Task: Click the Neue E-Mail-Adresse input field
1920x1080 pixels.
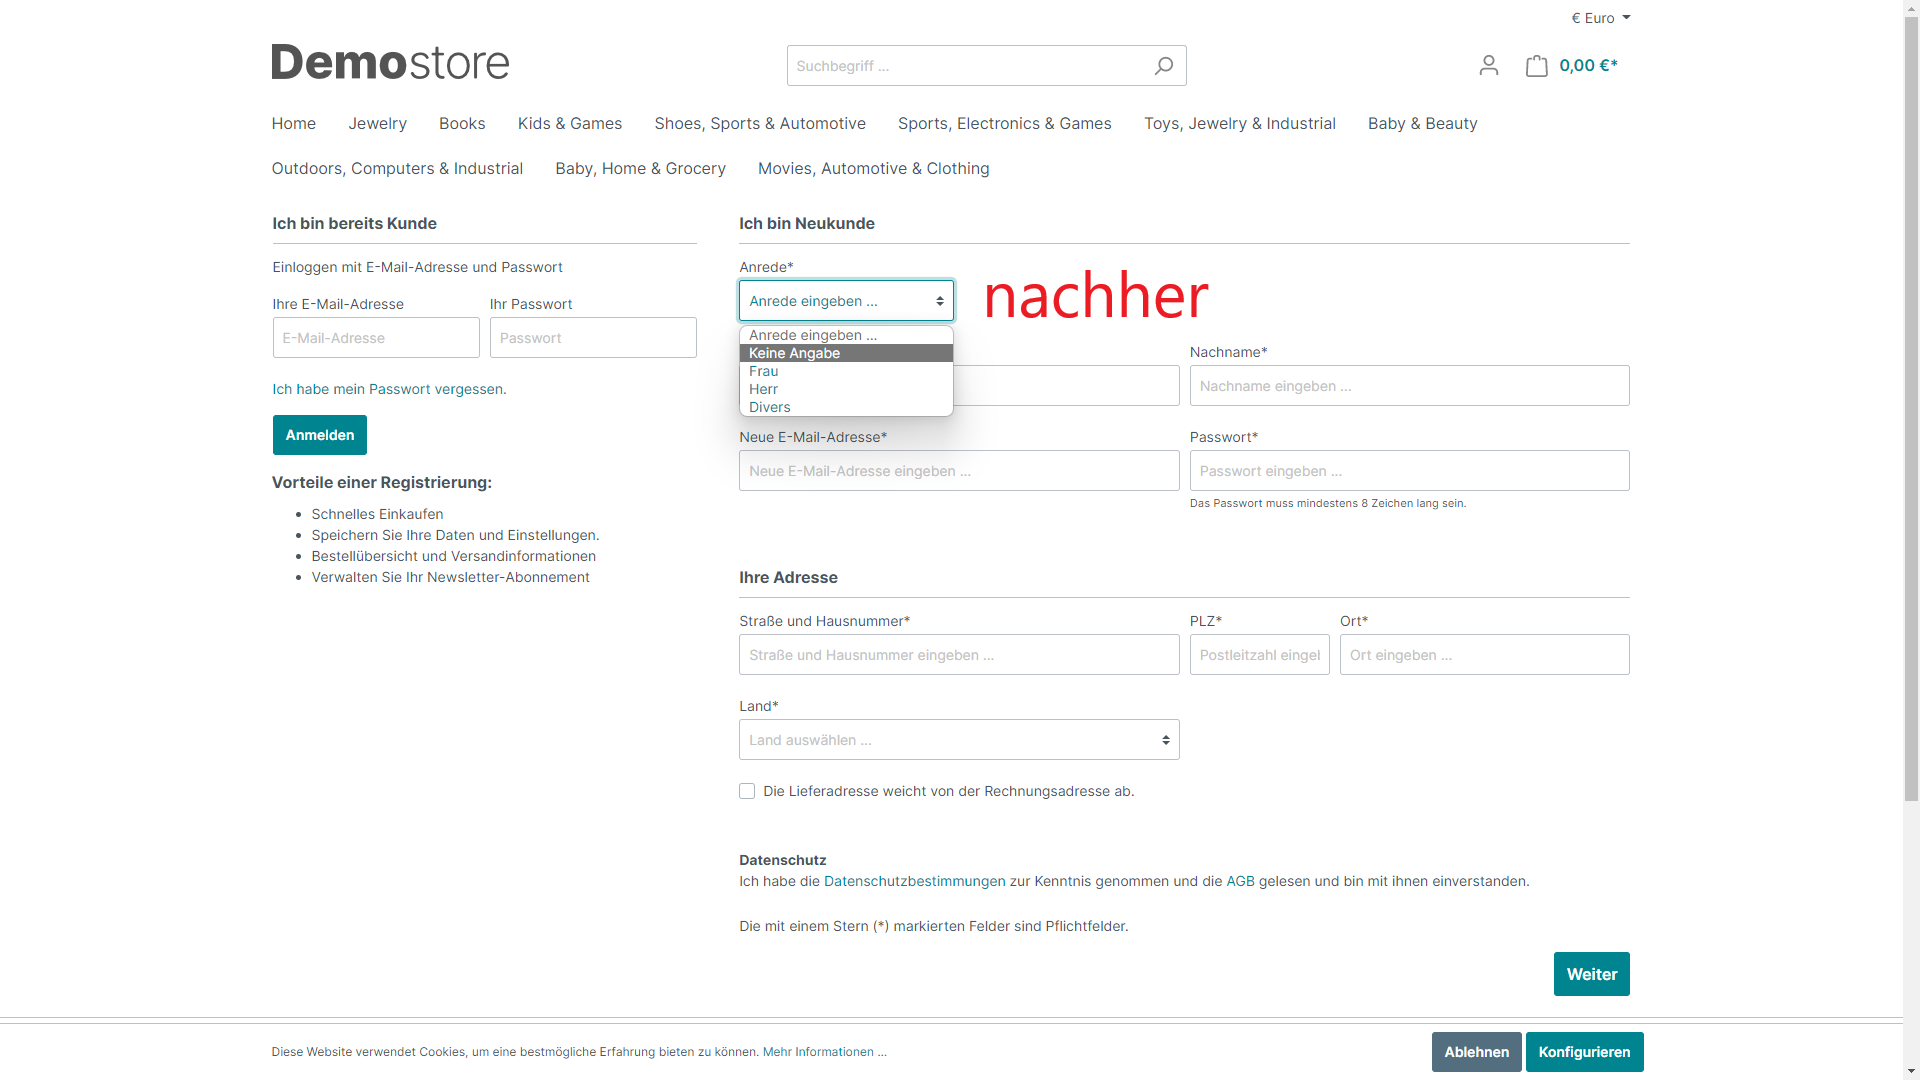Action: 959,471
